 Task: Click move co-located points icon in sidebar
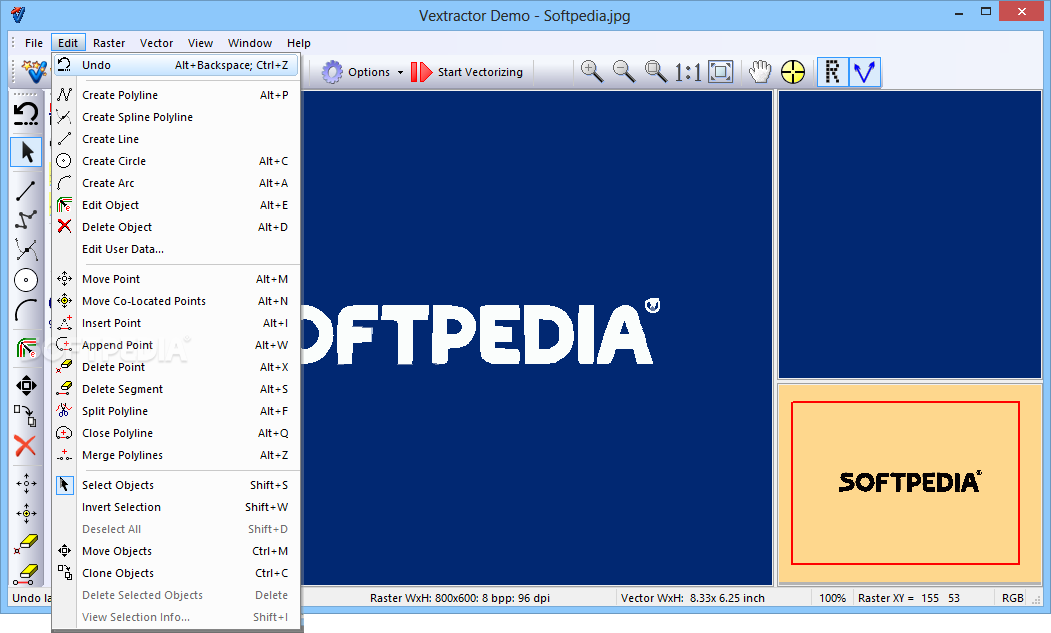click(26, 513)
